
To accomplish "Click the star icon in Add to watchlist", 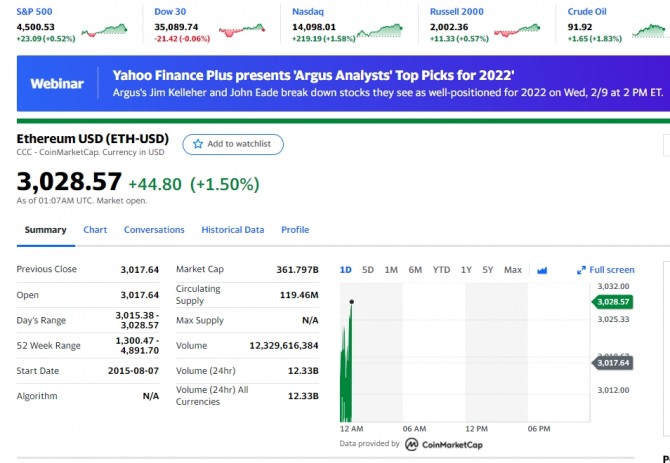I will (197, 144).
